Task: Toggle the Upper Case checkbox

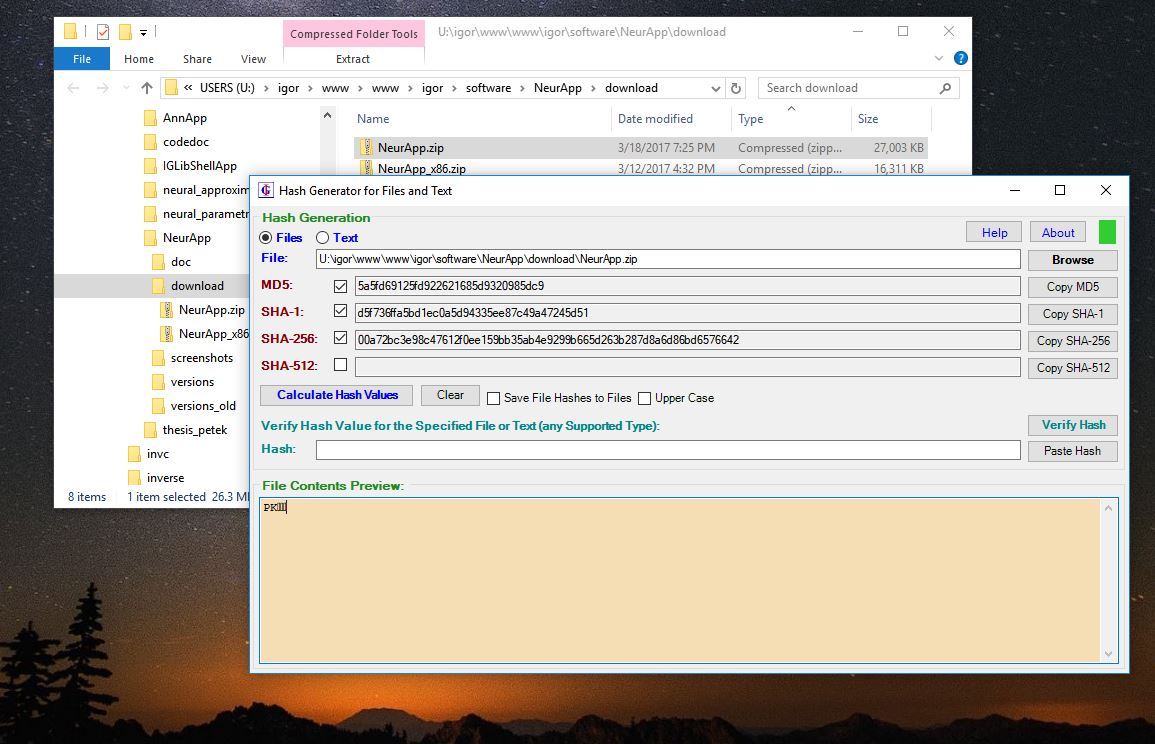Action: point(645,398)
